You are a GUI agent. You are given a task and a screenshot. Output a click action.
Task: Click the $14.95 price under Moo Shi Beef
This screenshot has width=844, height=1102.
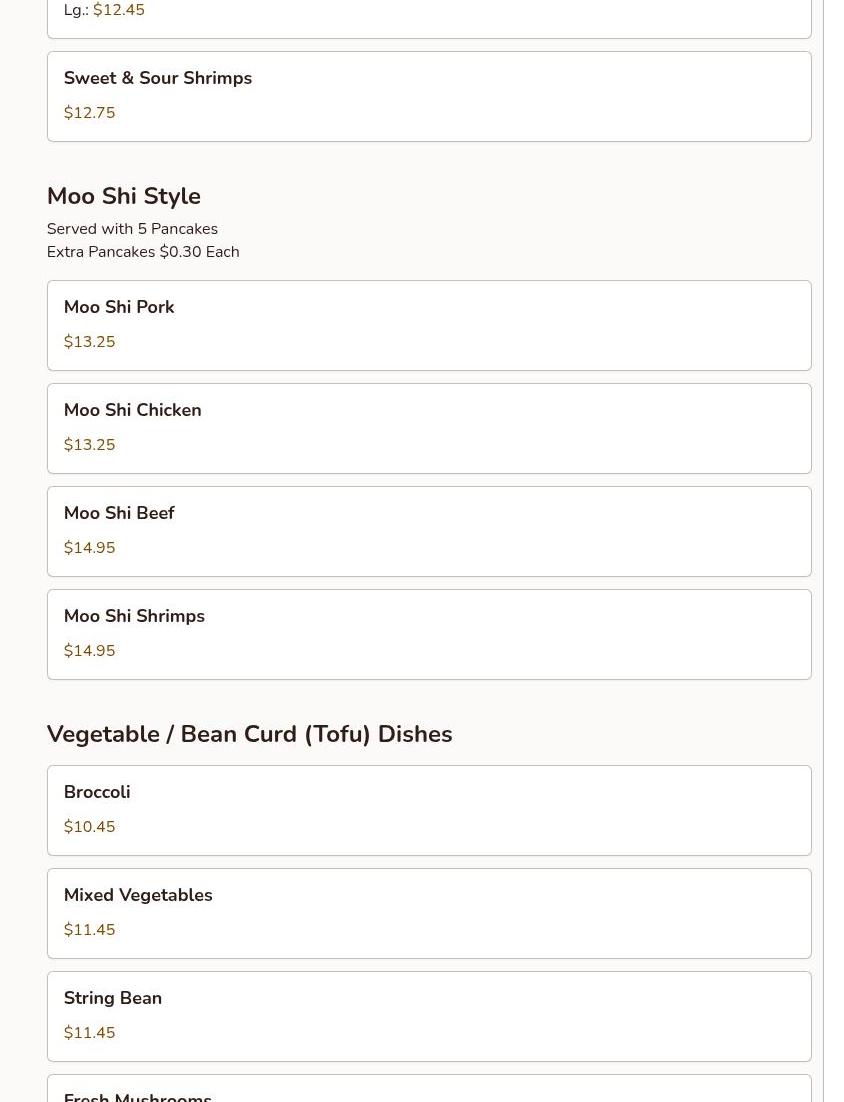click(89, 548)
